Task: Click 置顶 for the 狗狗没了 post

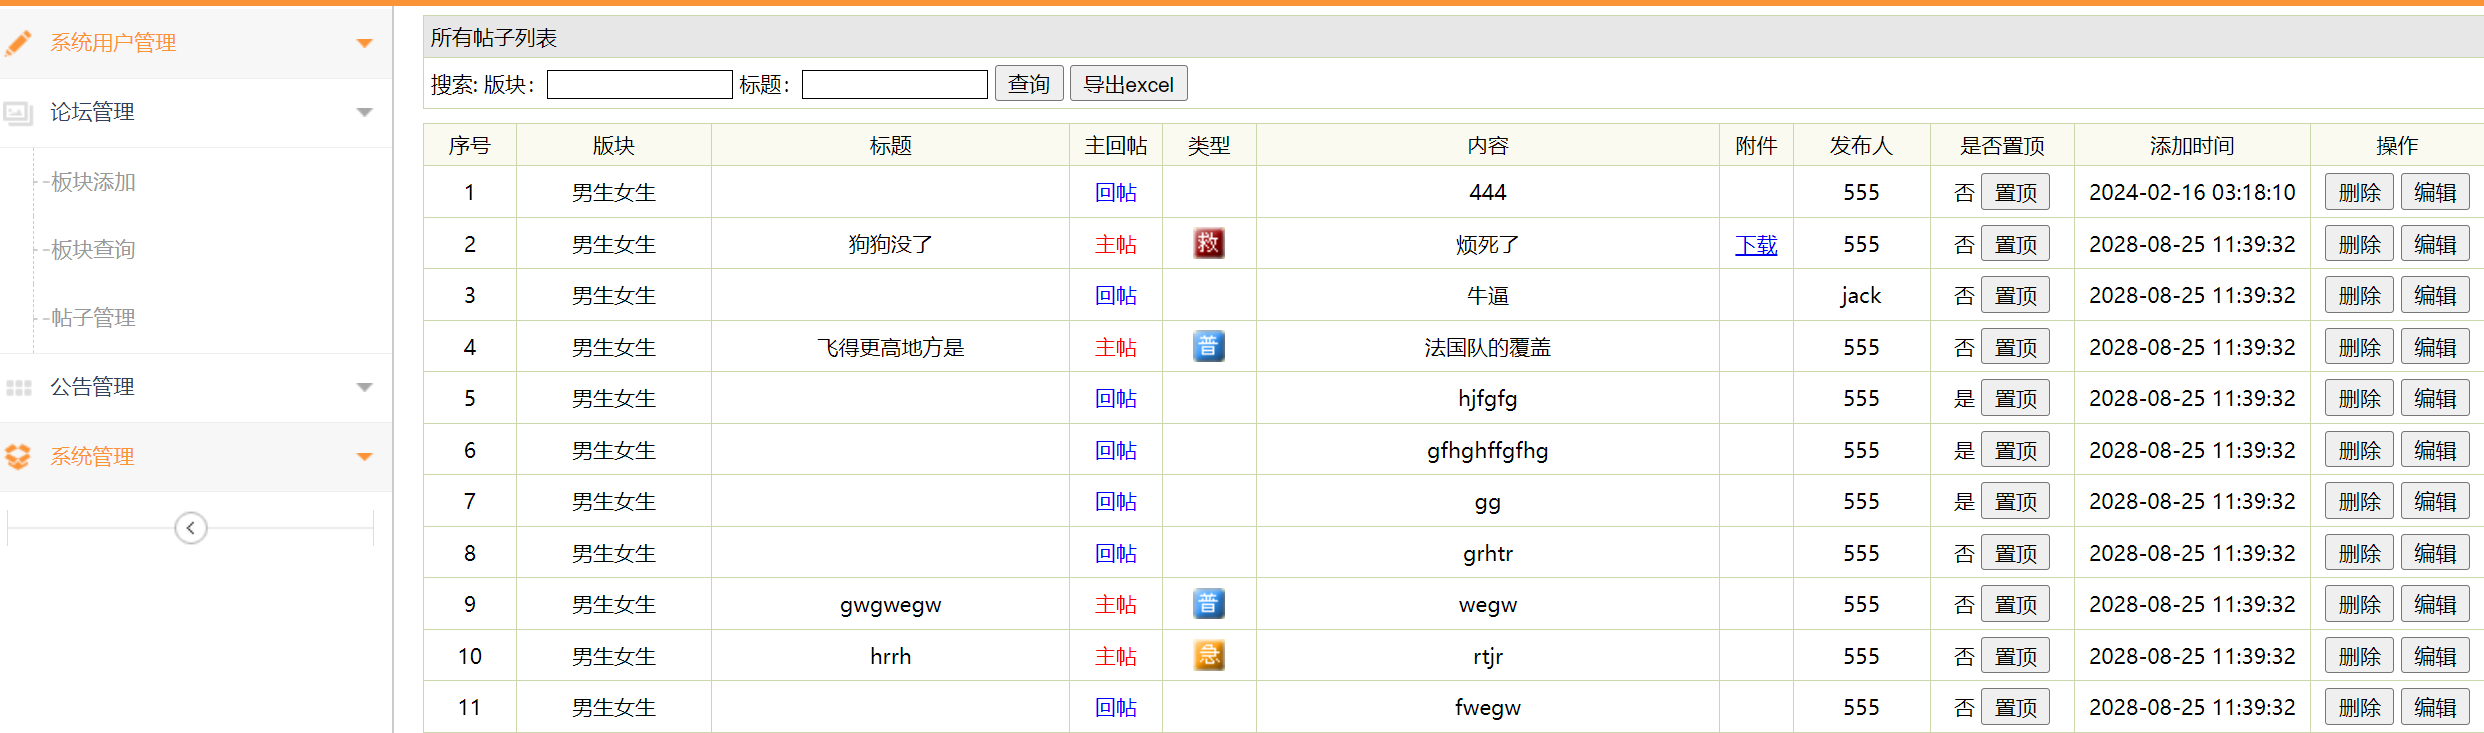Action: (x=2015, y=244)
